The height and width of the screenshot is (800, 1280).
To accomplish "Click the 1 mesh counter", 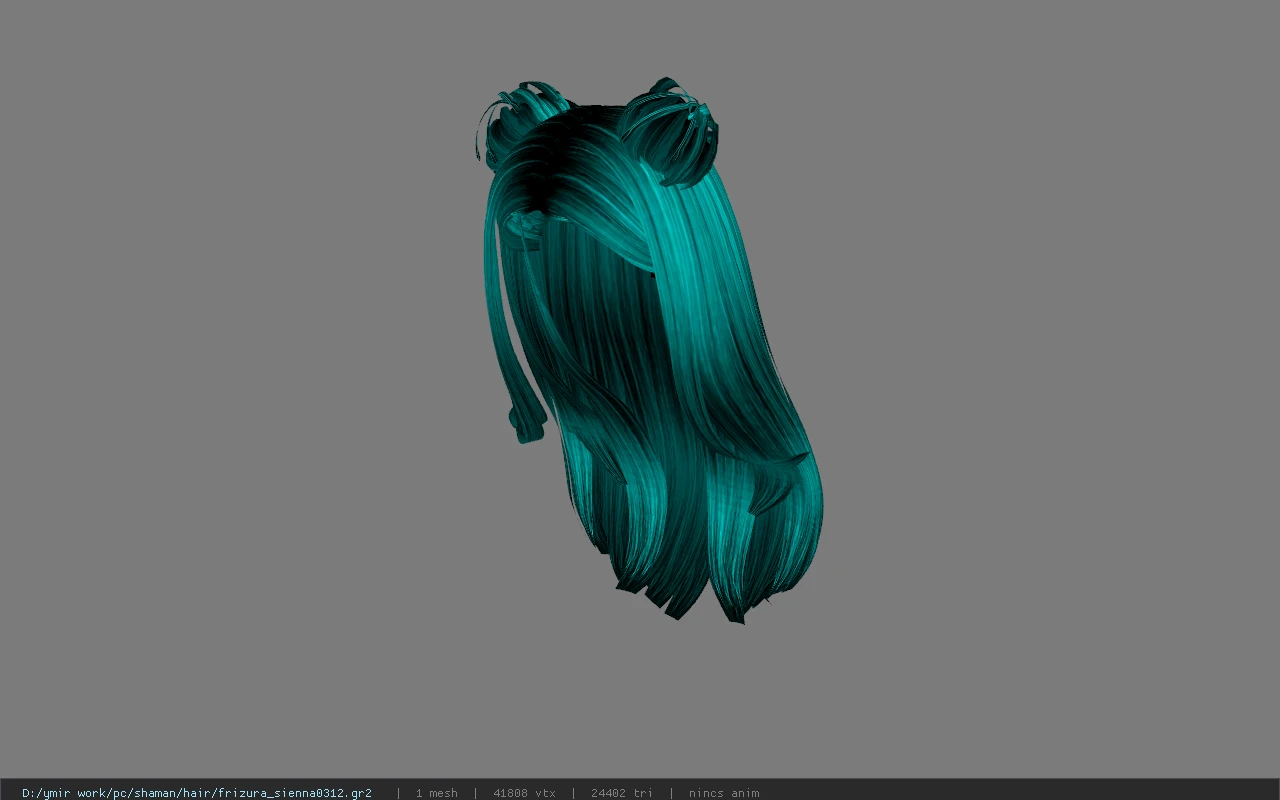I will tap(436, 793).
